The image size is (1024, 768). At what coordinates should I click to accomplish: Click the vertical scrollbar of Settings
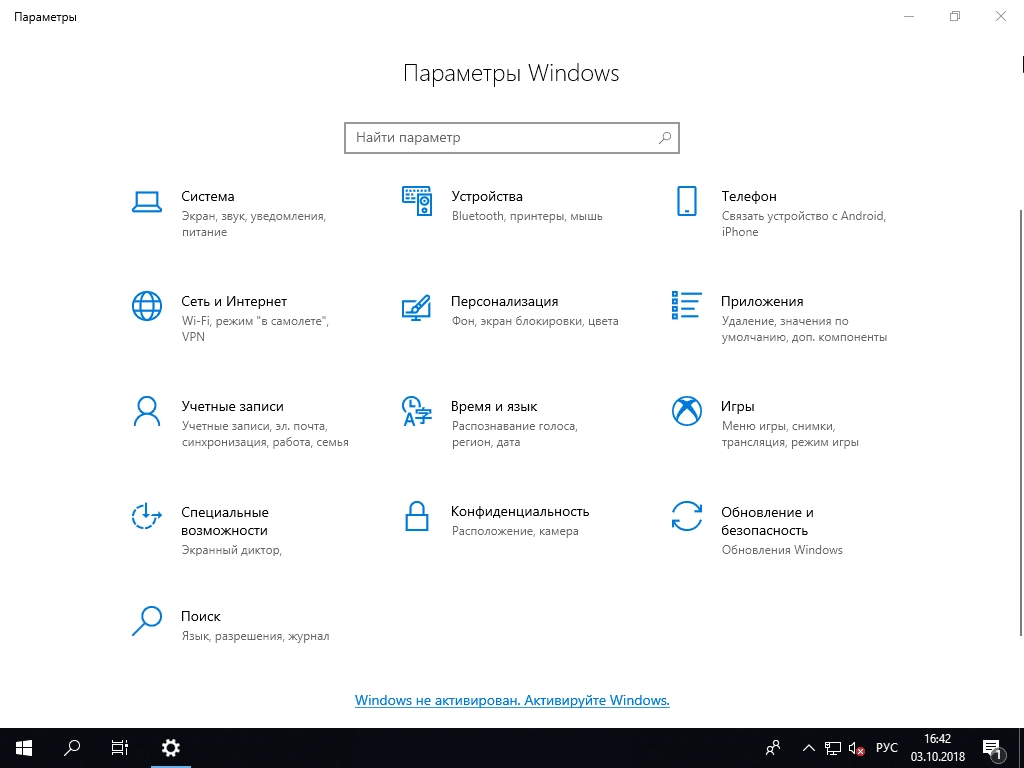(1020, 422)
